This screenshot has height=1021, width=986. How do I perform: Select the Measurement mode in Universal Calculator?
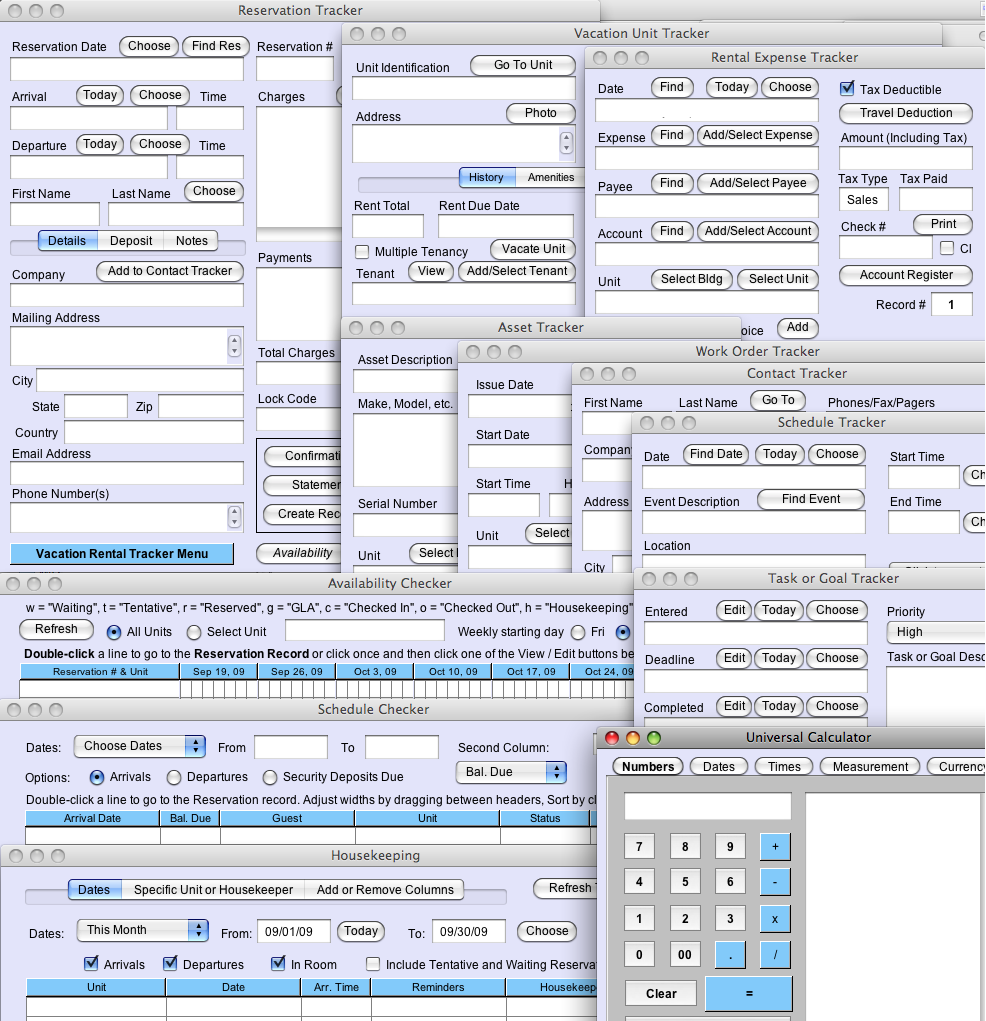(870, 767)
